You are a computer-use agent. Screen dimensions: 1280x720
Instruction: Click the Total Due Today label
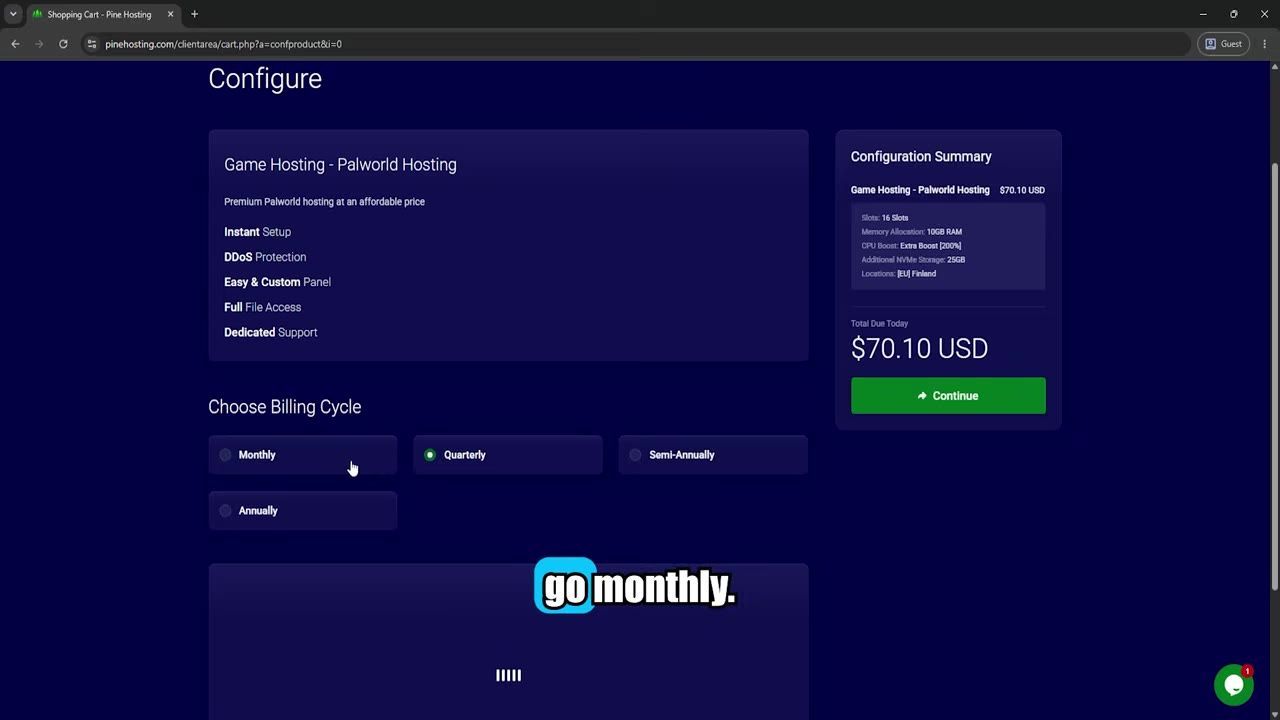(x=879, y=324)
